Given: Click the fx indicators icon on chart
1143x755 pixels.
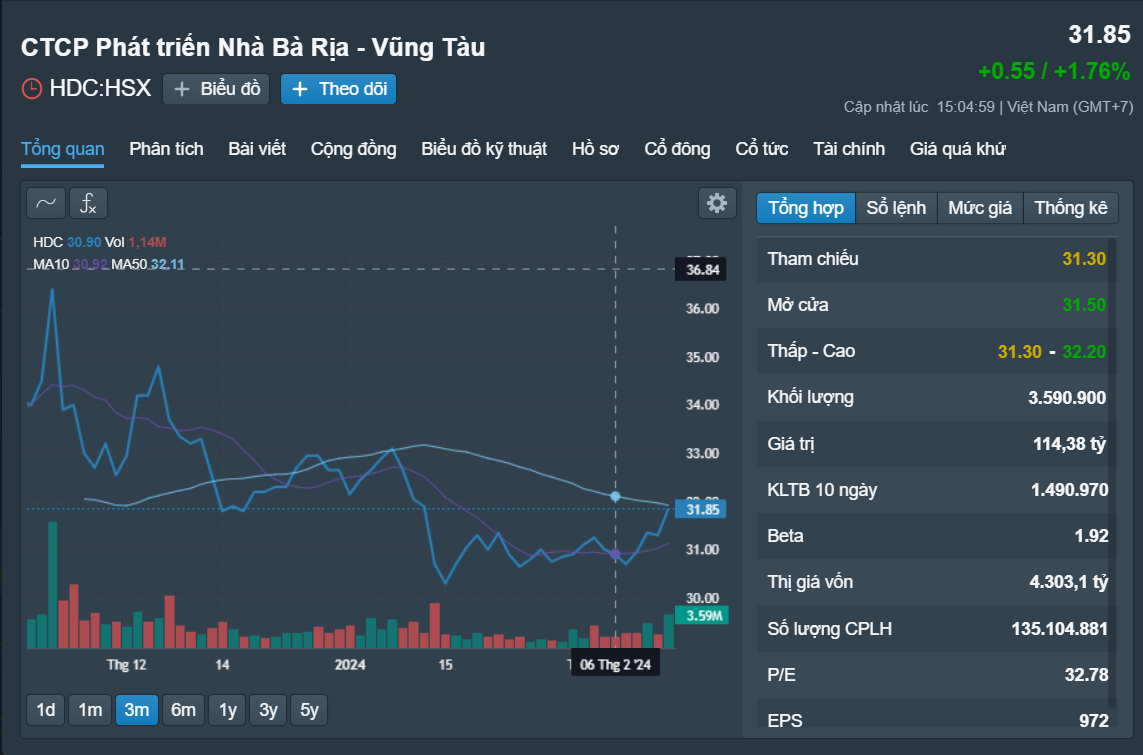Looking at the screenshot, I should (x=89, y=203).
